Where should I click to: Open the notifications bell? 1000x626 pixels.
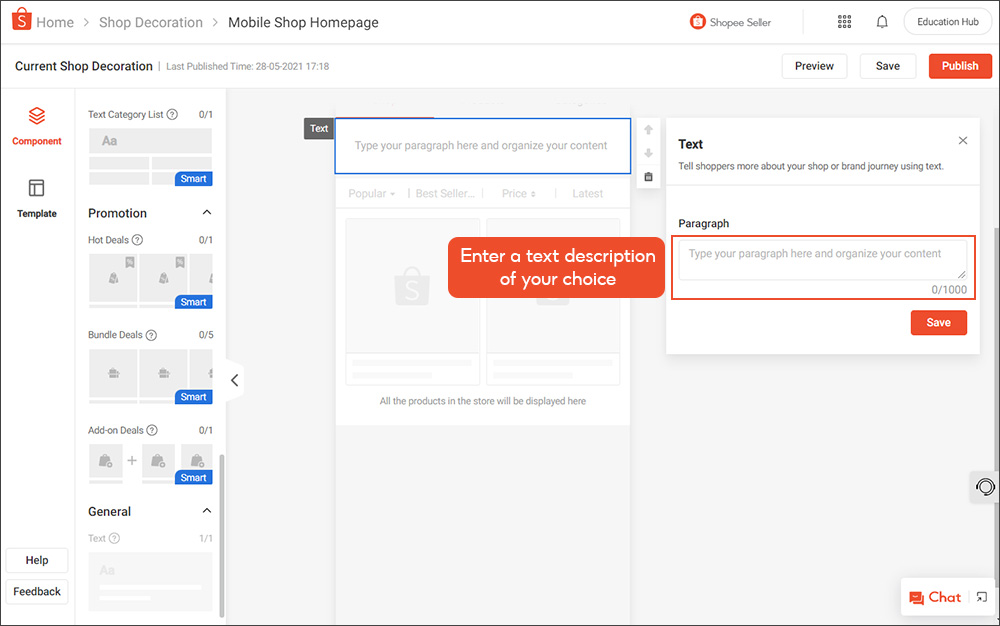(882, 22)
